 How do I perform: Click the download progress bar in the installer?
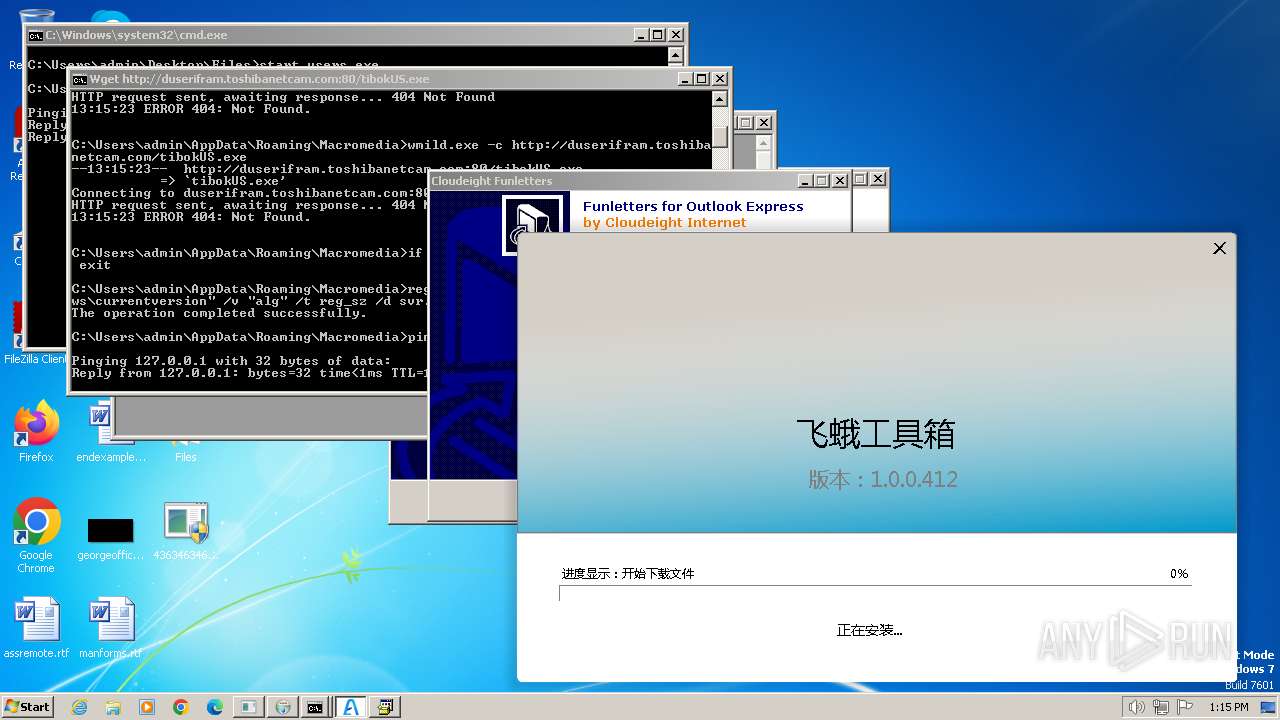point(875,593)
